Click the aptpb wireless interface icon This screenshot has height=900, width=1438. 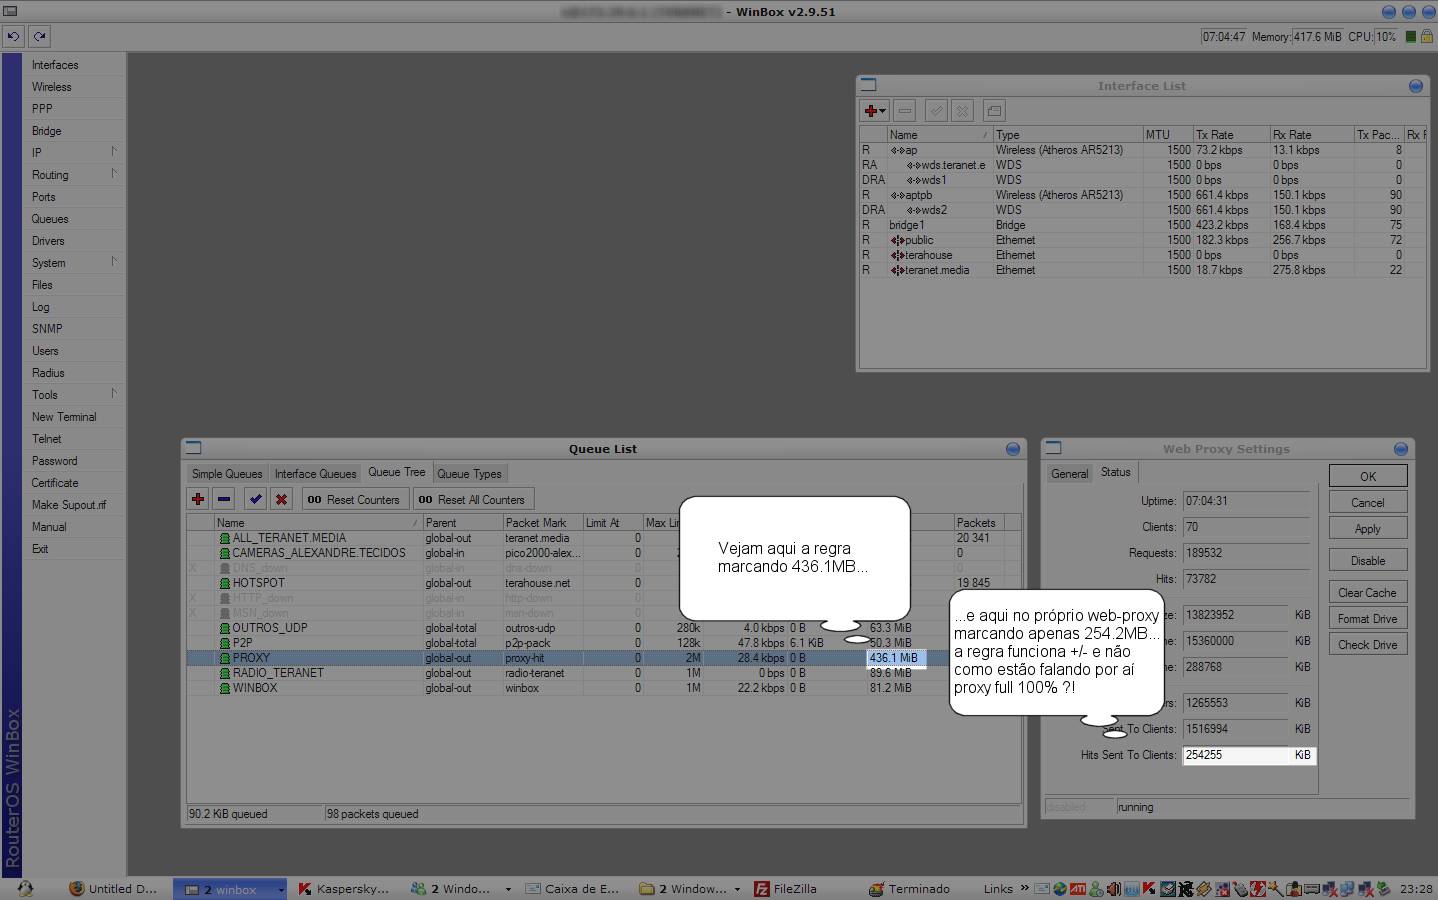[897, 195]
